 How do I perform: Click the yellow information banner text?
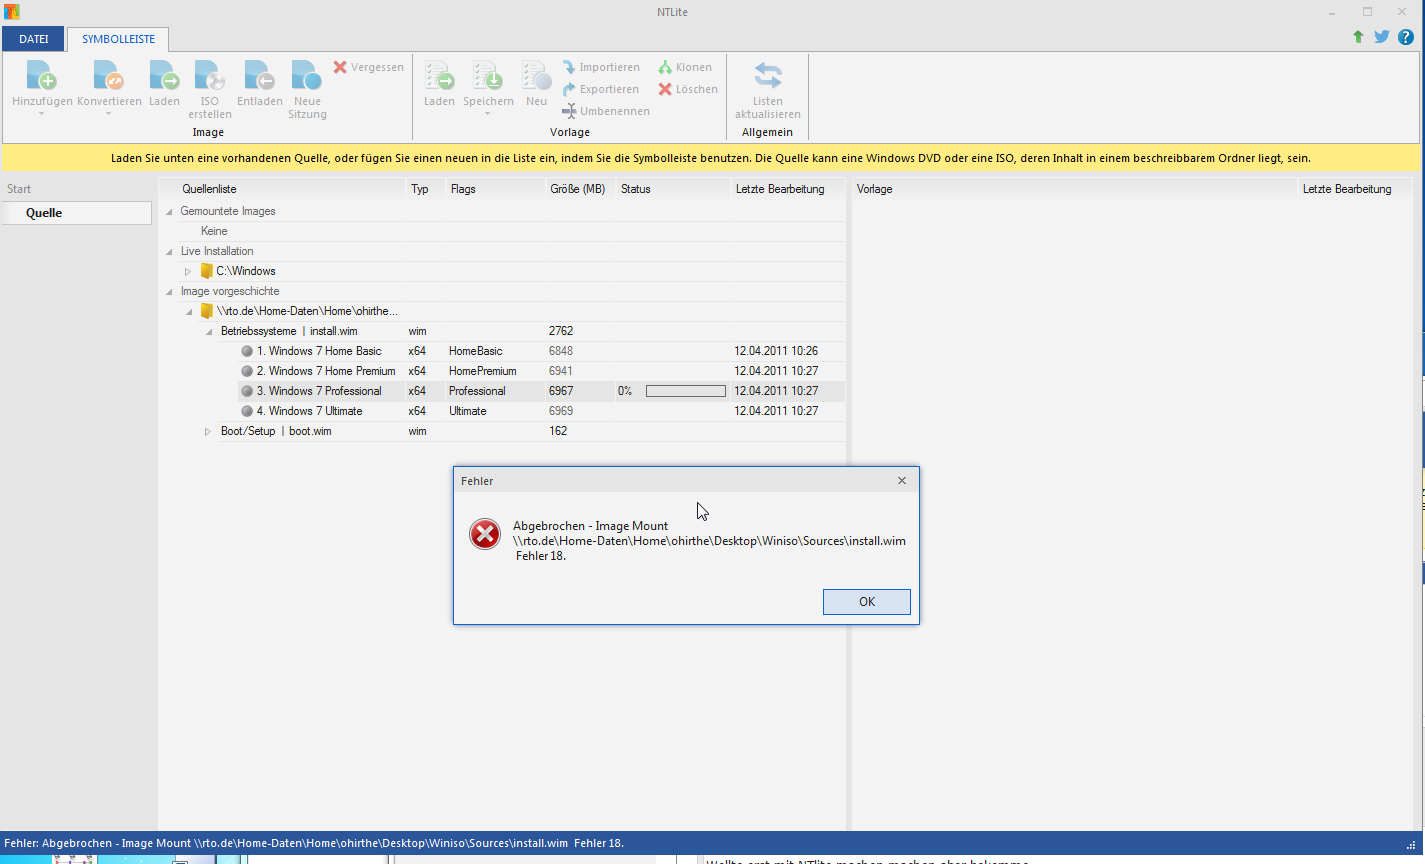(710, 158)
